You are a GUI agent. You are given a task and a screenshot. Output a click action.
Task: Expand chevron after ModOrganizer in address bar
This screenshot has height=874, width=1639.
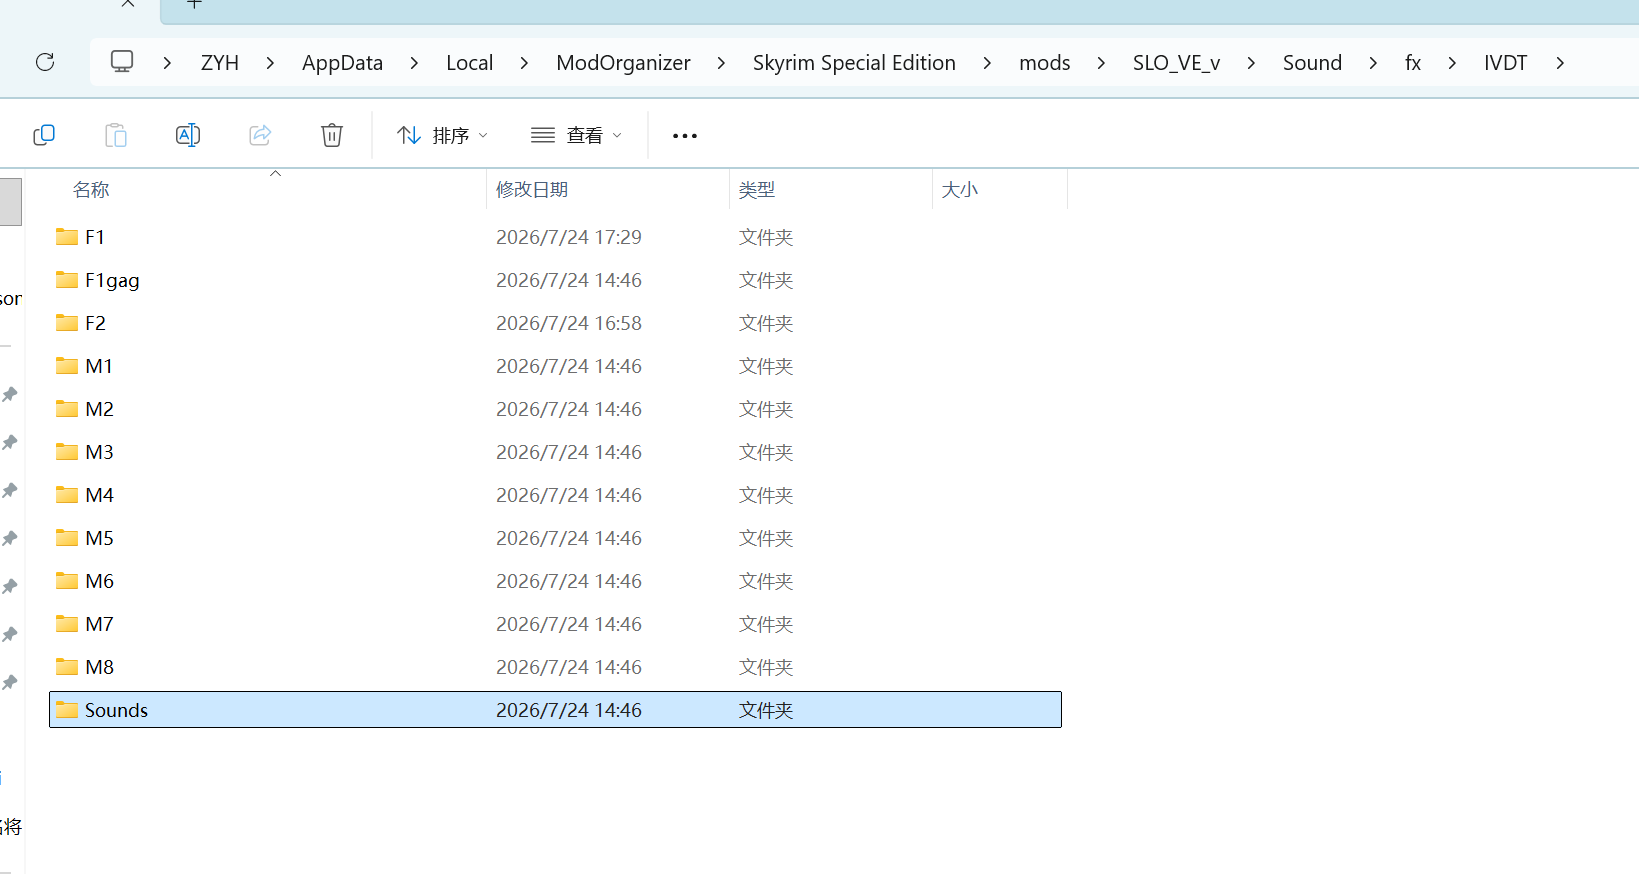721,63
